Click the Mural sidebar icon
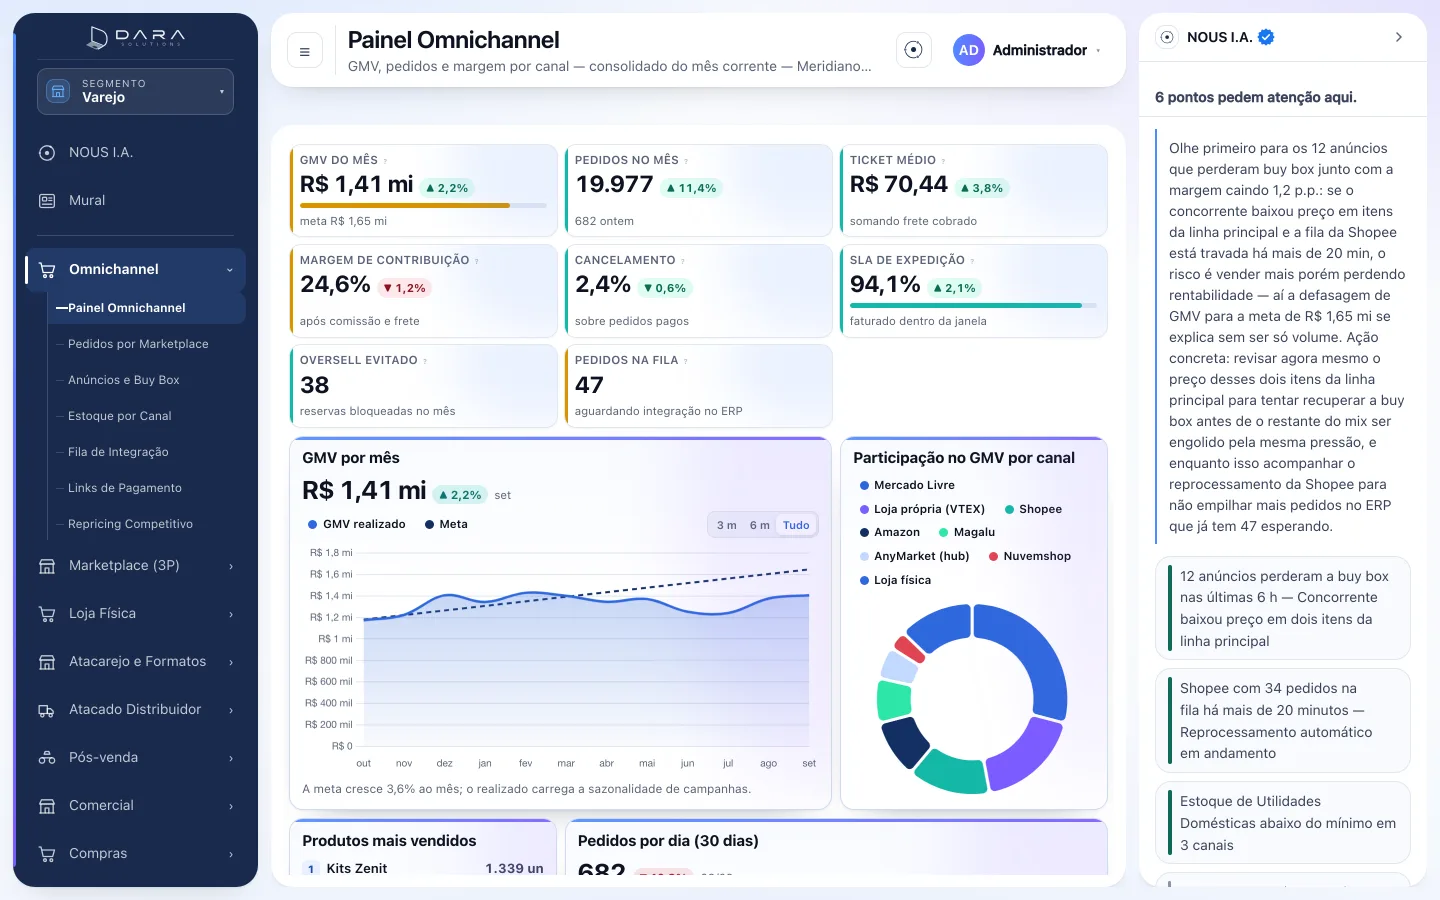The width and height of the screenshot is (1440, 900). tap(47, 201)
